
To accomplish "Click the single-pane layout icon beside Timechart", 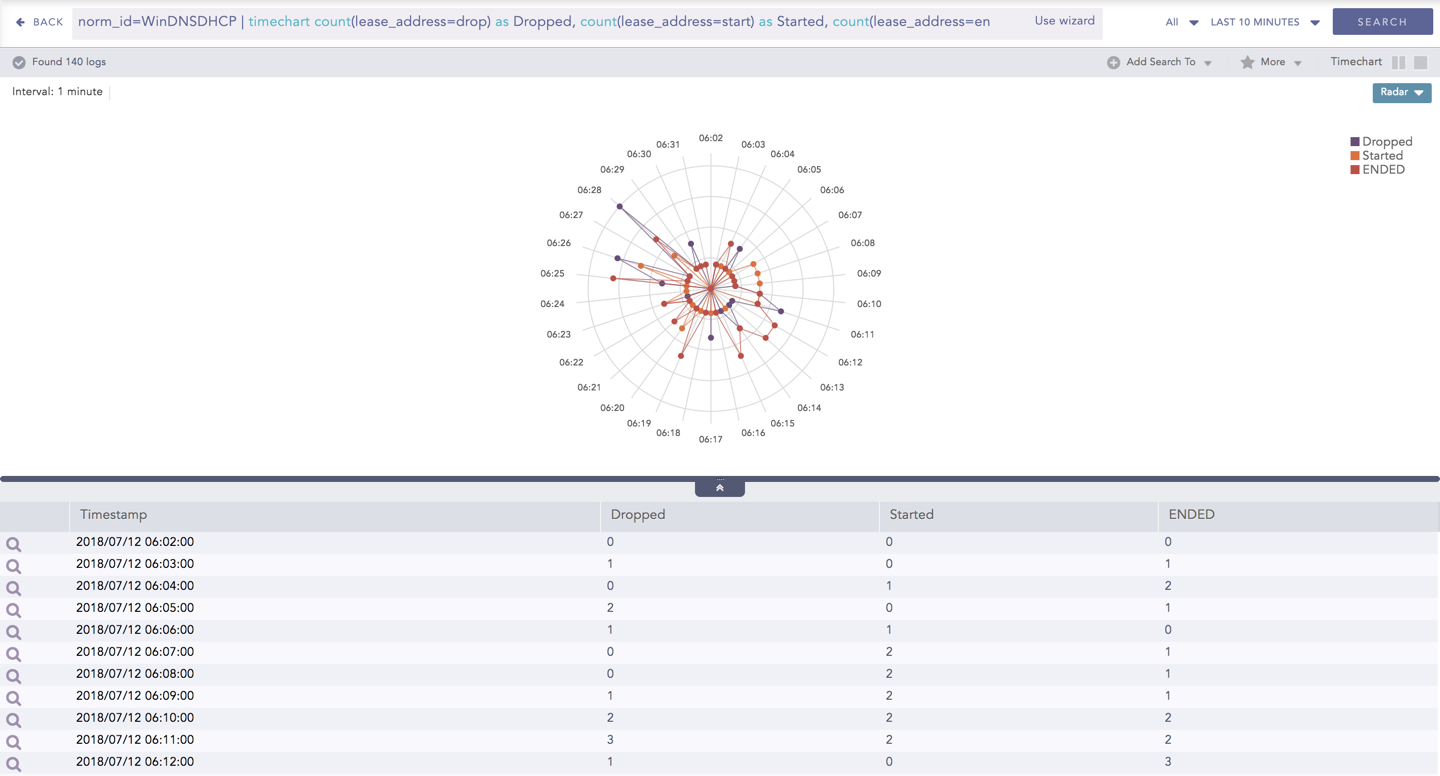I will (1420, 62).
